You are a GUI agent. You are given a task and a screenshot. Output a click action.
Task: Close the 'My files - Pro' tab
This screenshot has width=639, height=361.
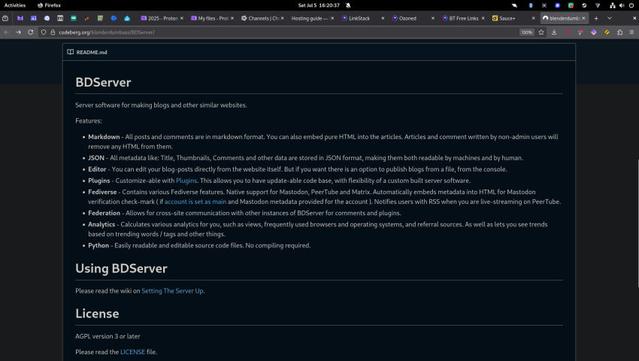(232, 18)
